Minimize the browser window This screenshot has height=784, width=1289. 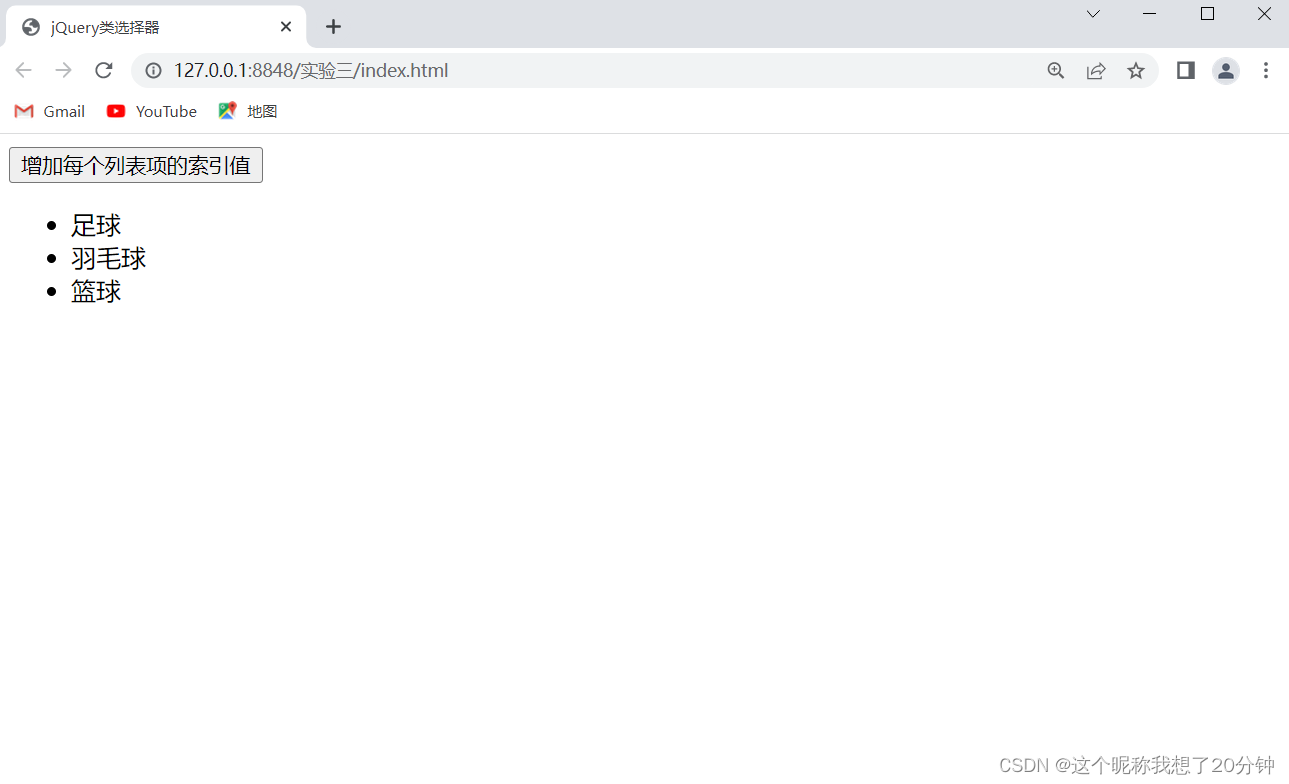[x=1150, y=14]
